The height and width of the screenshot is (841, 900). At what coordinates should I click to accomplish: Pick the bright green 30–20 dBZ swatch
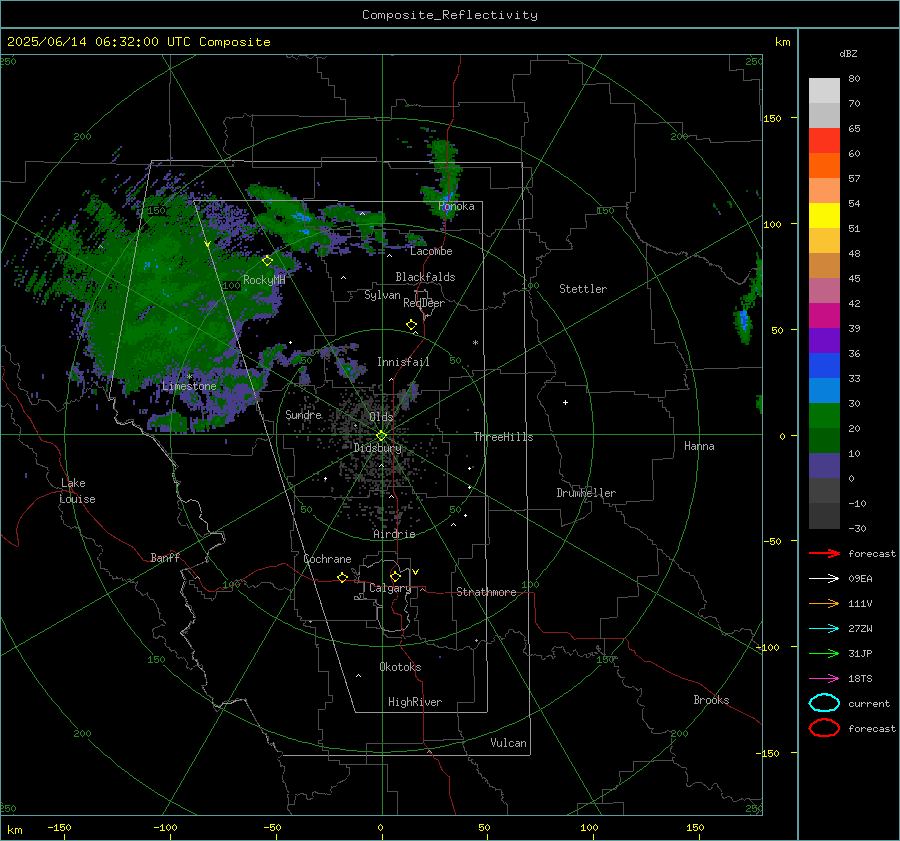(x=824, y=416)
